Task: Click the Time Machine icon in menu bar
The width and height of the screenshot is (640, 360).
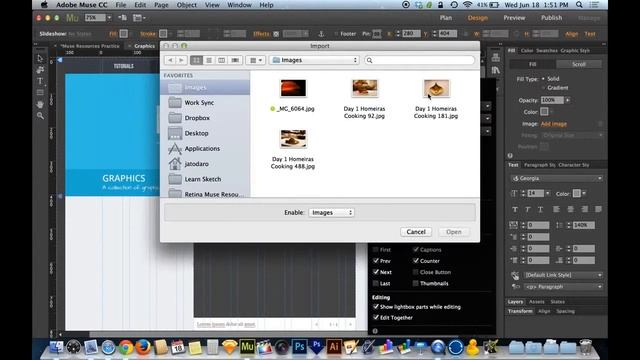Action: tap(454, 5)
